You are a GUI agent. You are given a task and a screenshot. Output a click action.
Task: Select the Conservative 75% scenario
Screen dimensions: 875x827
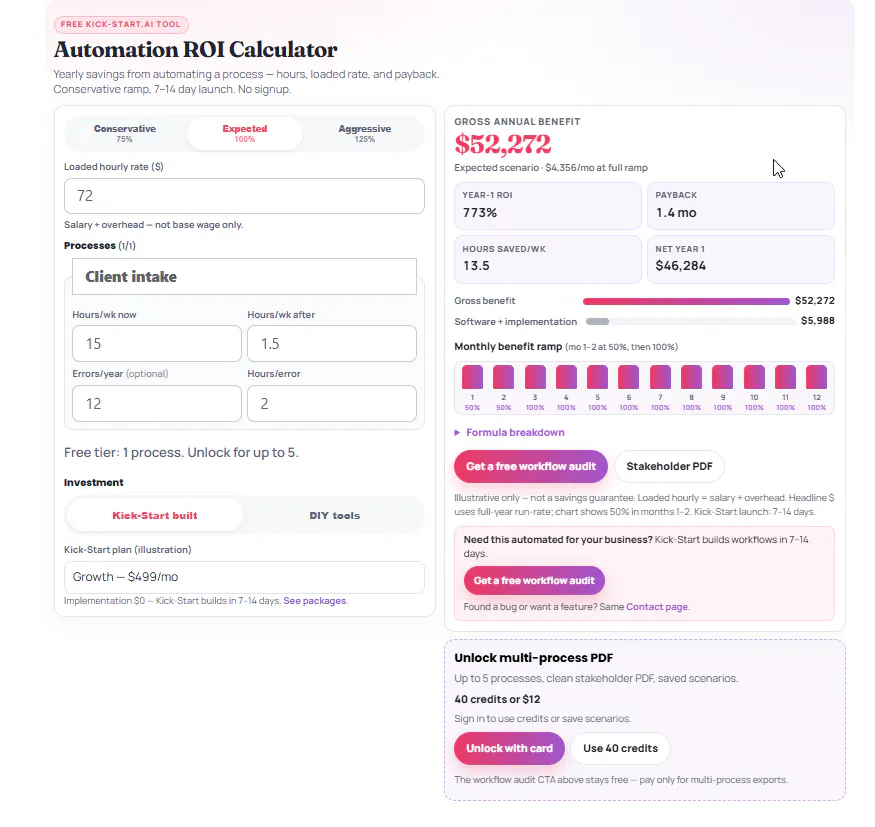[x=125, y=133]
